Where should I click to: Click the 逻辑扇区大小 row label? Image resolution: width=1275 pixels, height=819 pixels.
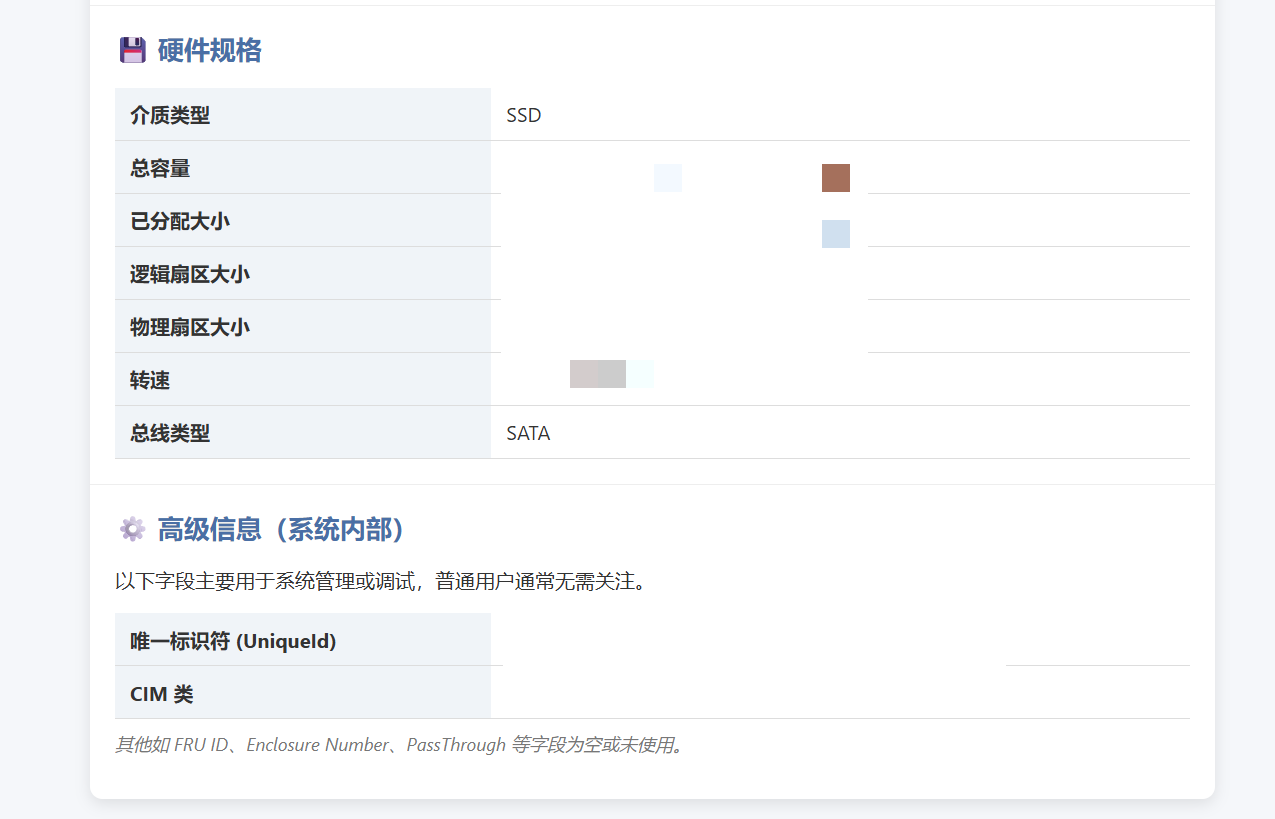point(303,274)
